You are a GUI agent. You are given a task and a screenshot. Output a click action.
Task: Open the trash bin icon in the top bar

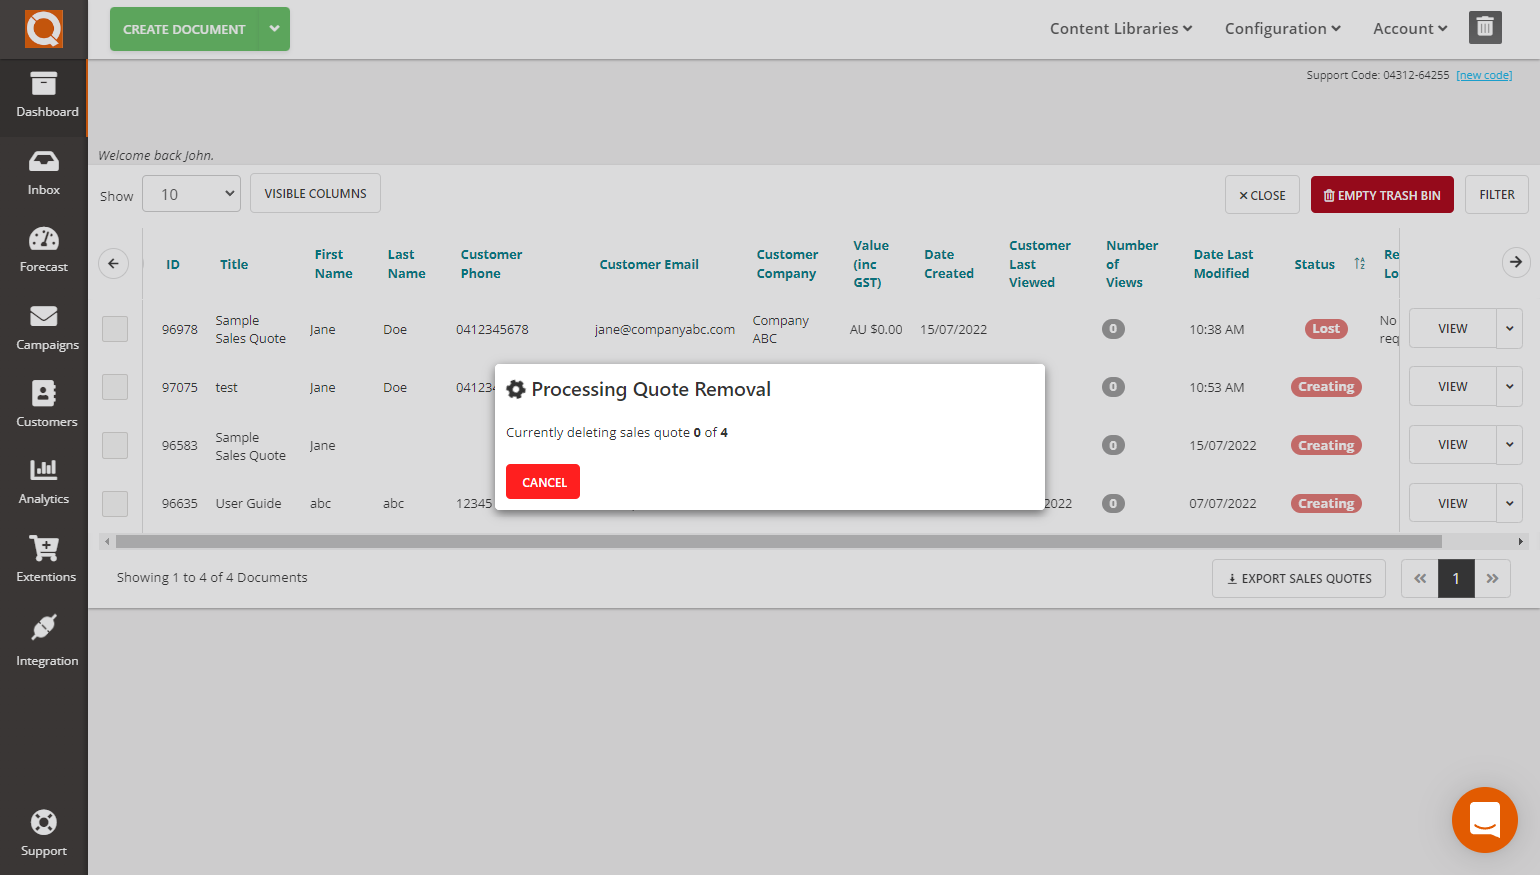tap(1485, 27)
